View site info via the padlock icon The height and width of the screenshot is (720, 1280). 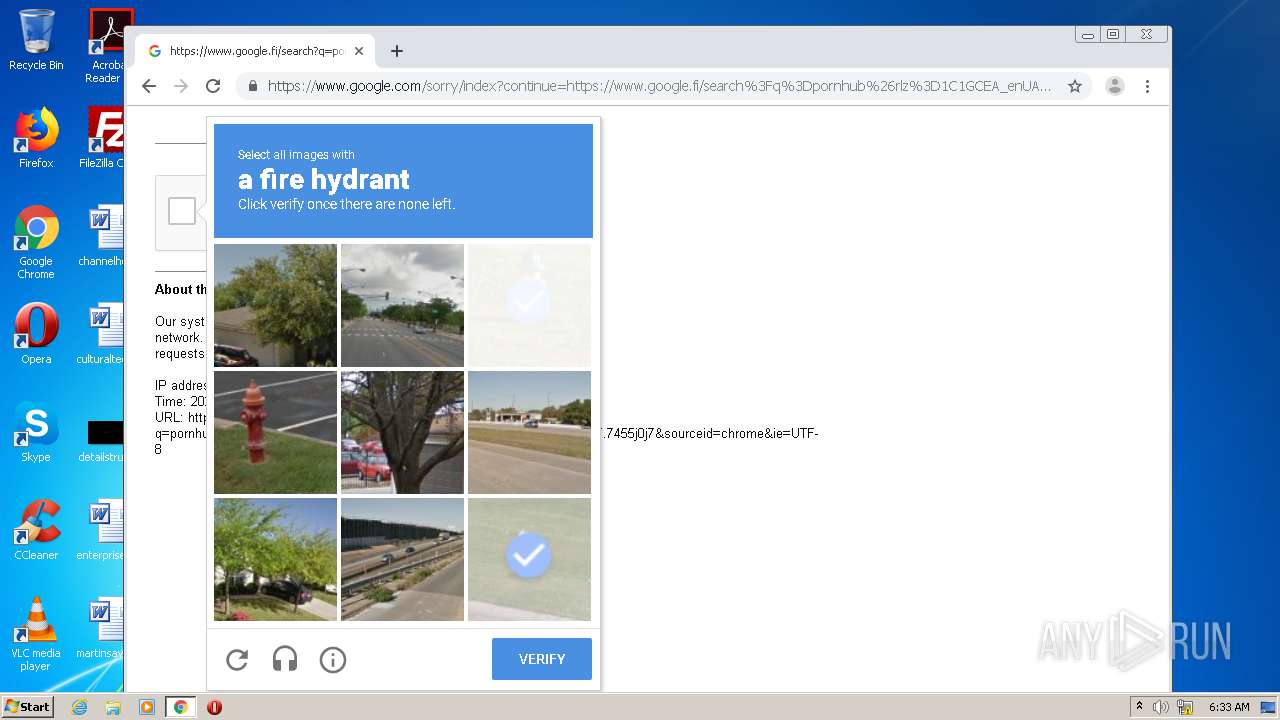[x=252, y=86]
